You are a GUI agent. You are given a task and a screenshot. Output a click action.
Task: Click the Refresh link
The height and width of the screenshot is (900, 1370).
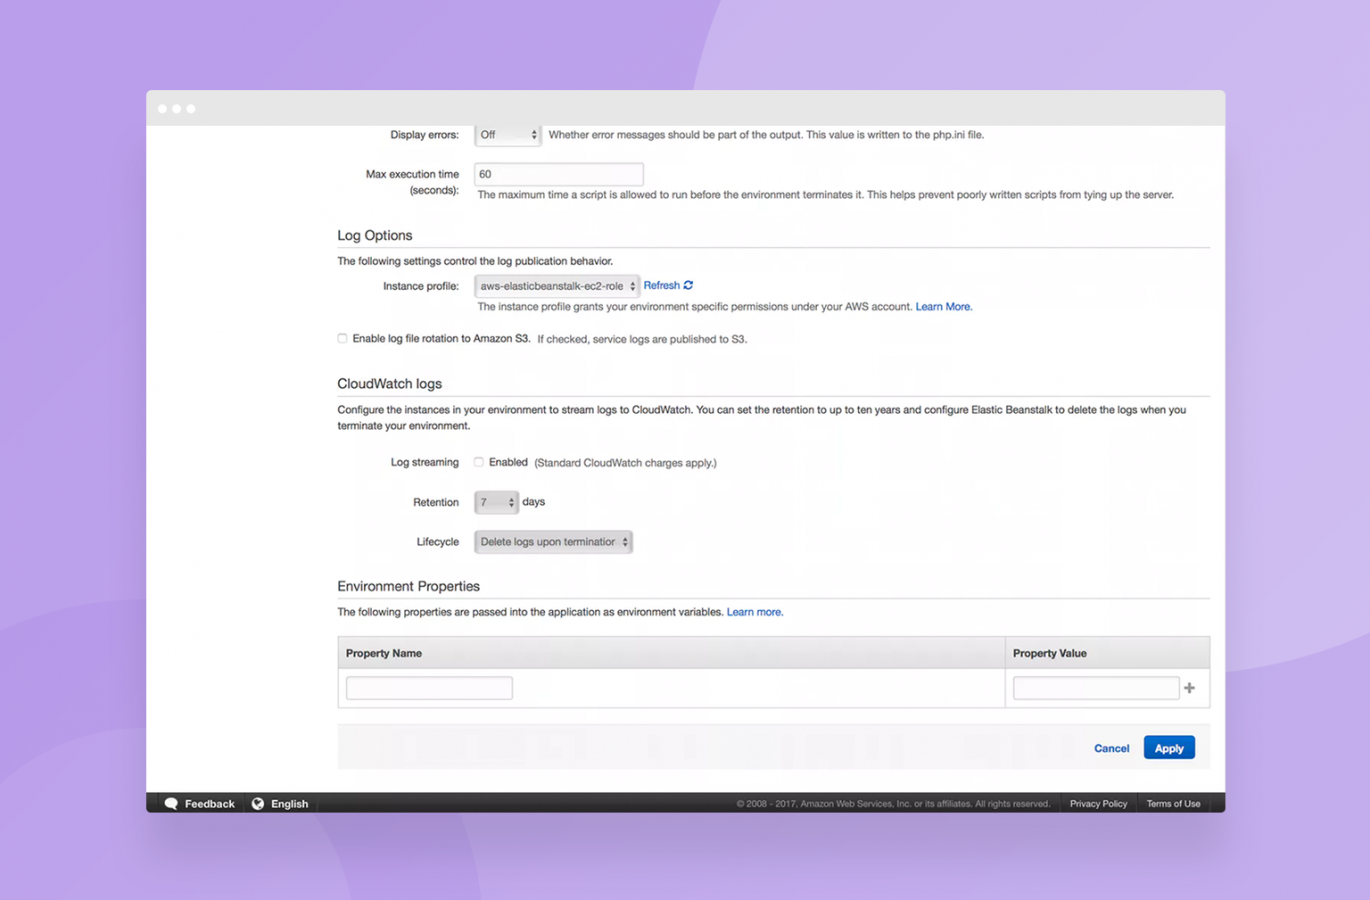click(661, 285)
